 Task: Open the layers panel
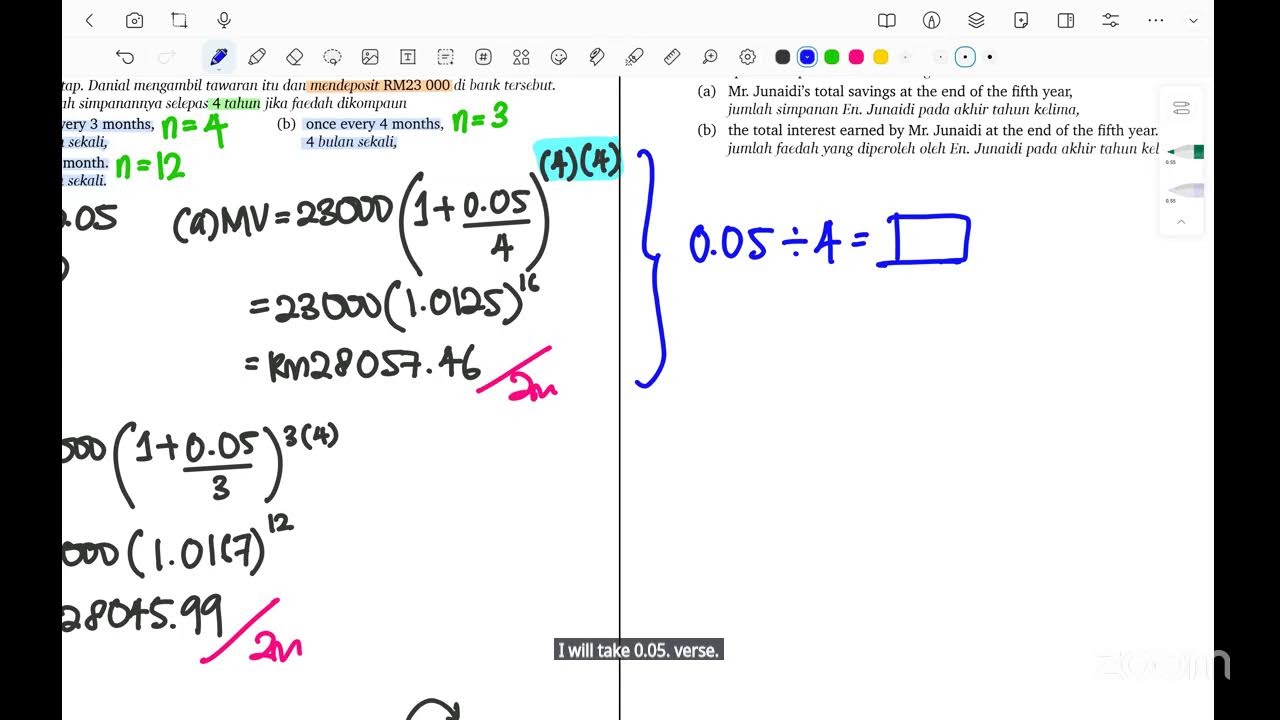point(977,20)
